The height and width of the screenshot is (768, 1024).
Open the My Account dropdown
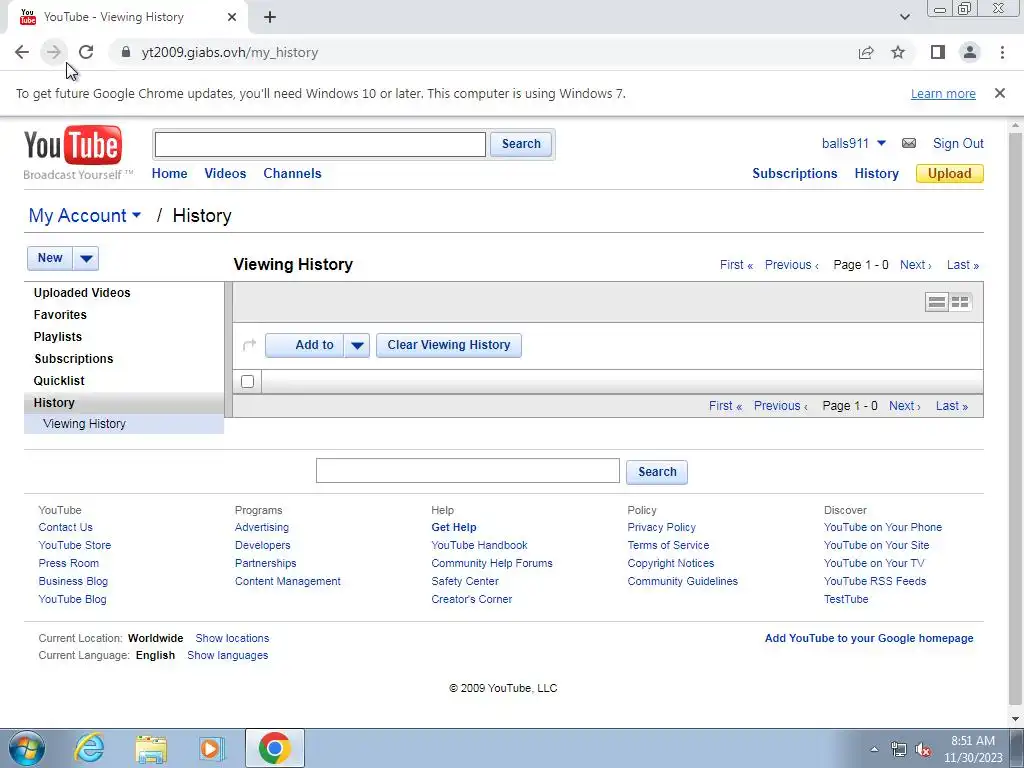(85, 216)
